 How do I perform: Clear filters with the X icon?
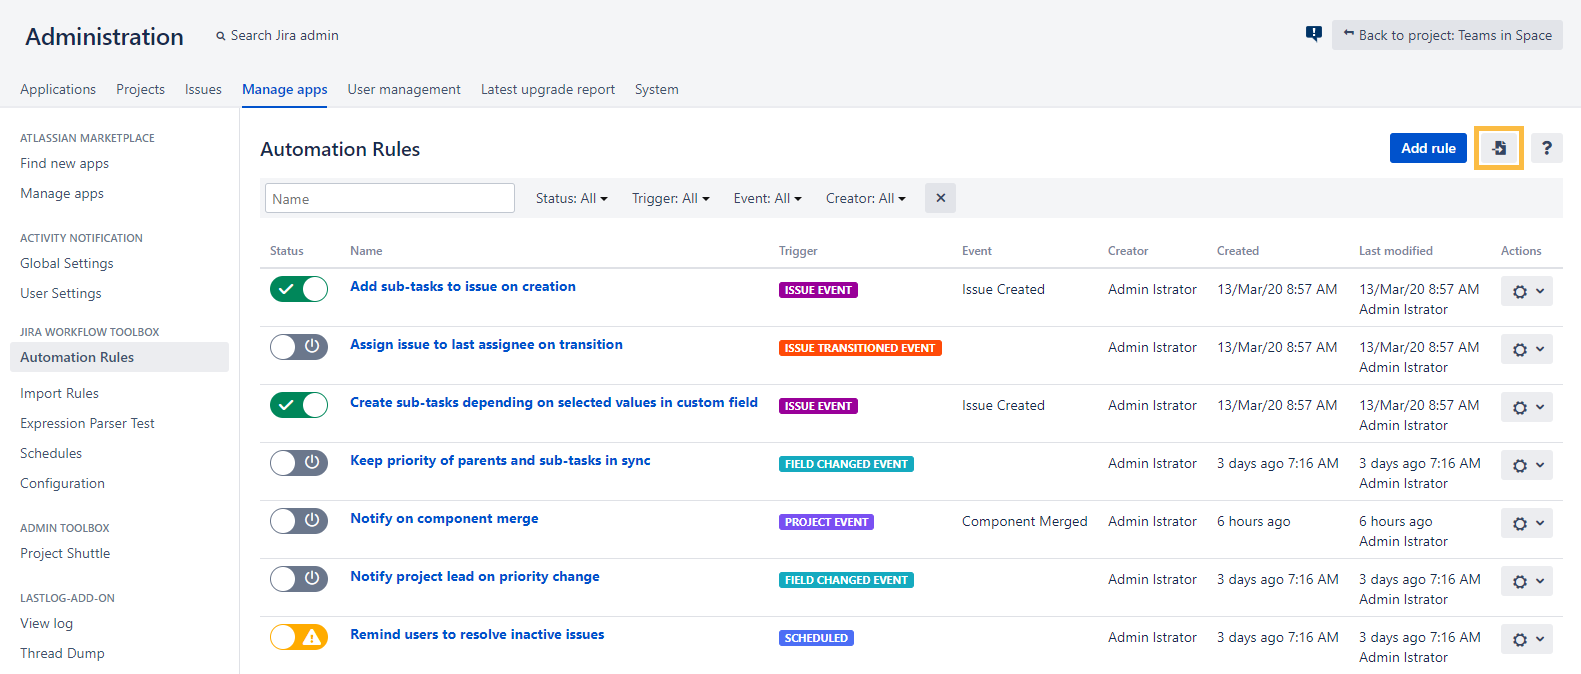click(940, 198)
